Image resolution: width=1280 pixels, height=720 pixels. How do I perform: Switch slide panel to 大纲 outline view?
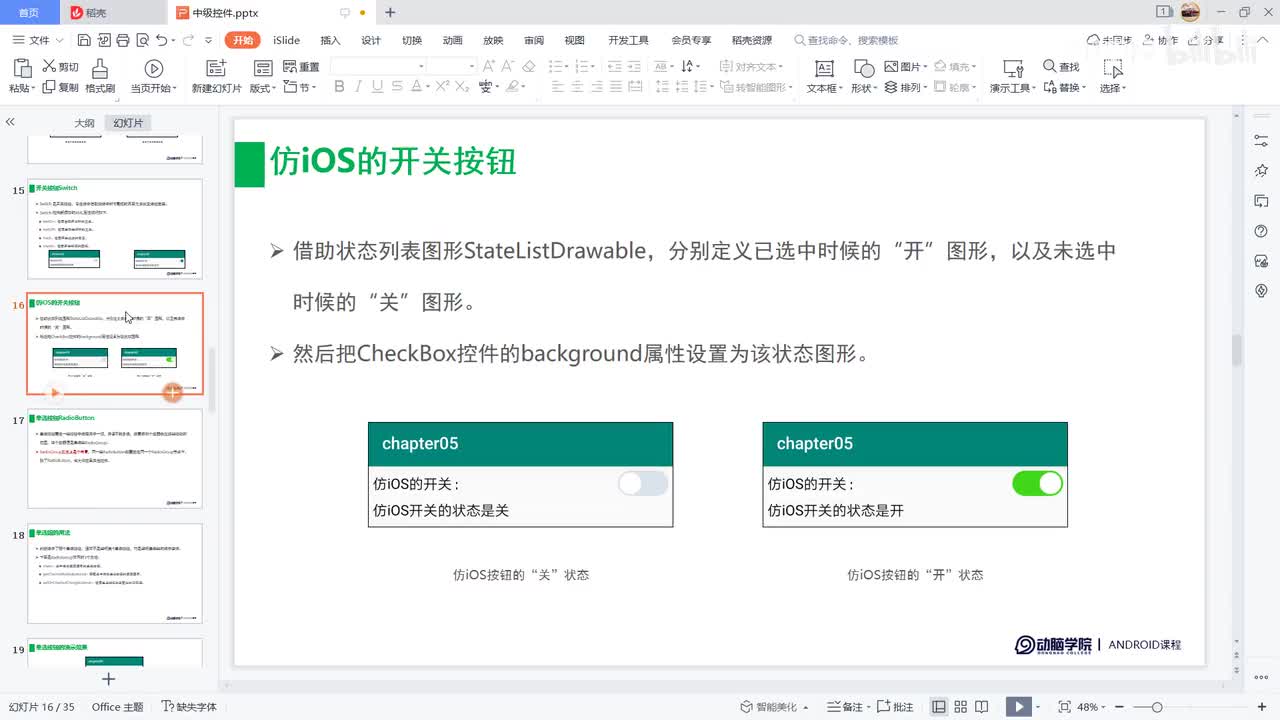pyautogui.click(x=84, y=123)
